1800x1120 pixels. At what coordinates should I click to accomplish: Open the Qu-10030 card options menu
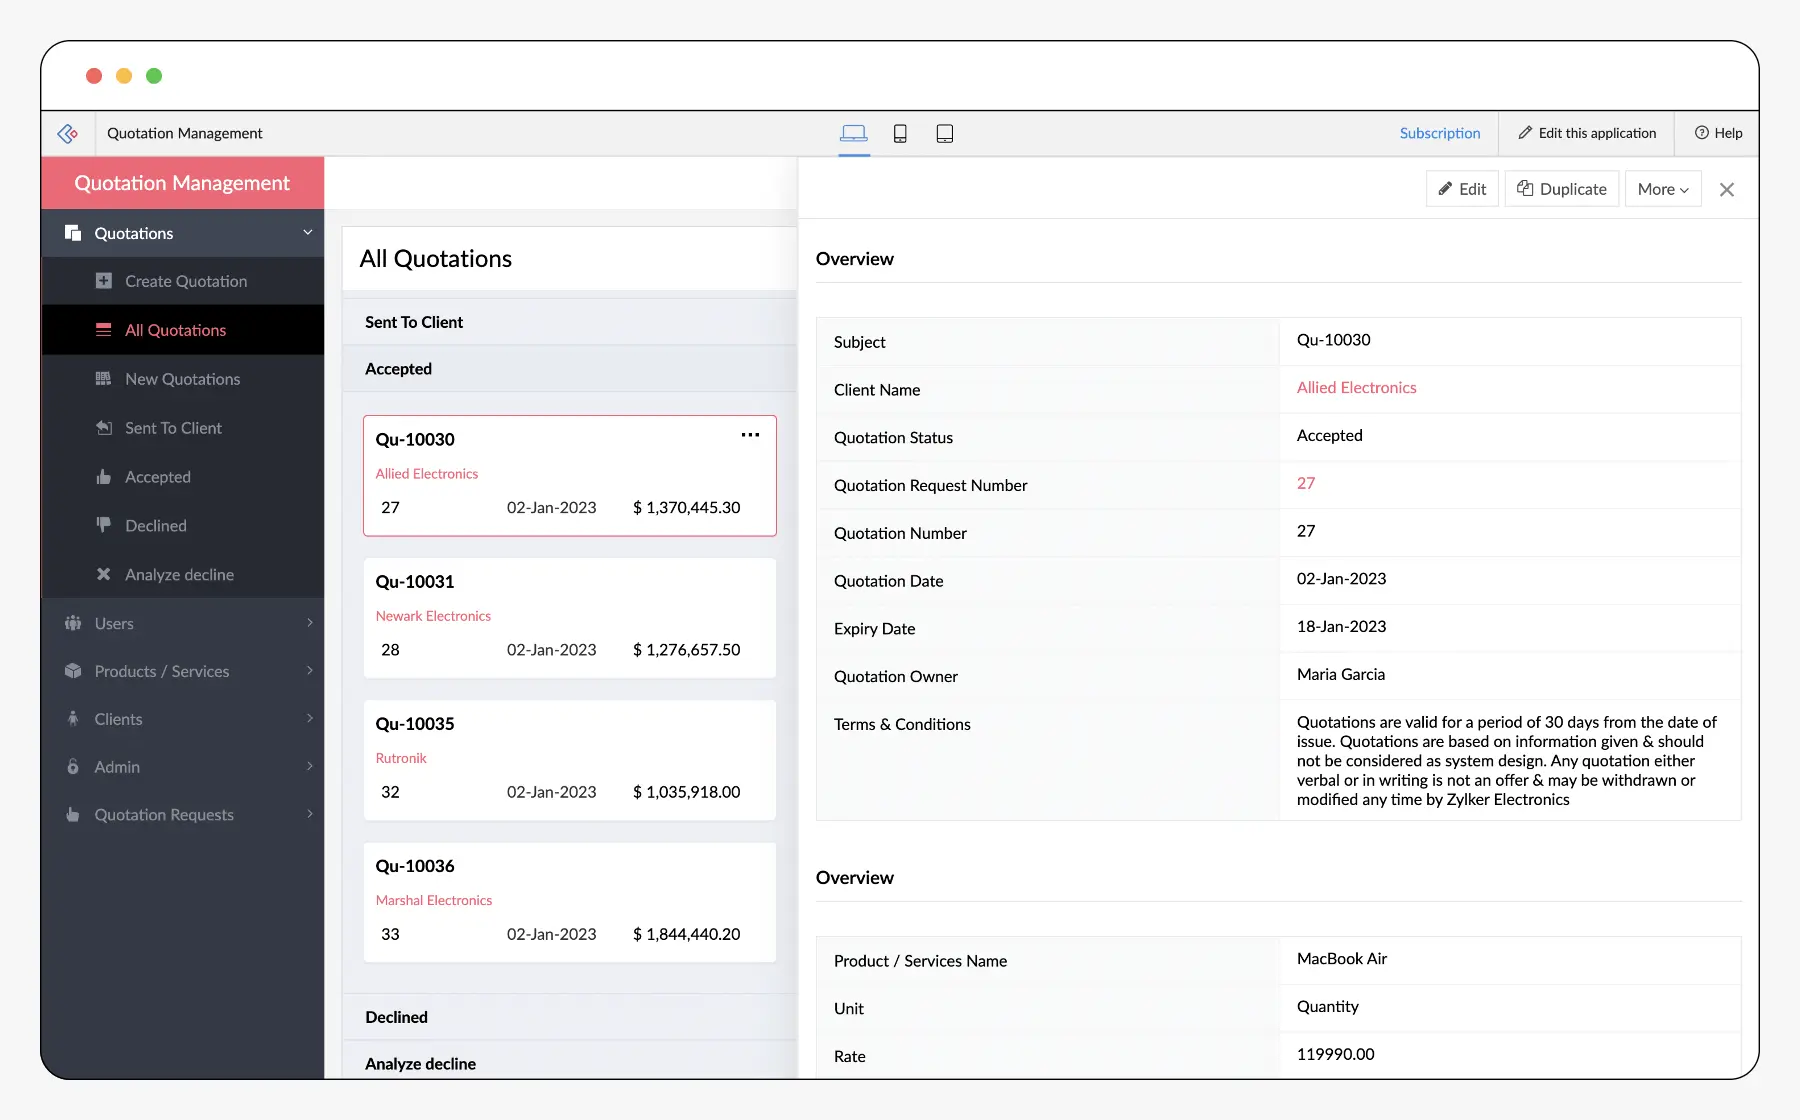750,435
